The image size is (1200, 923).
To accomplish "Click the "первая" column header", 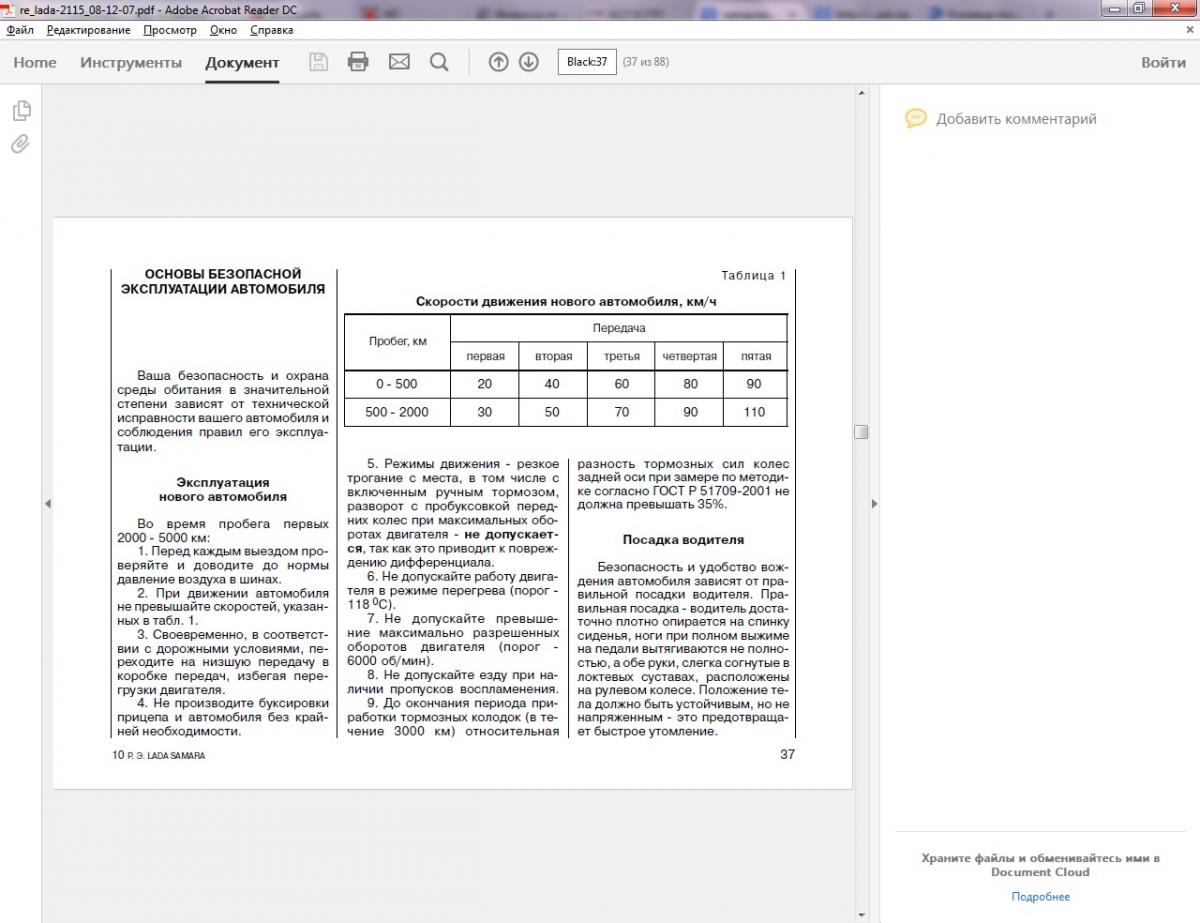I will [485, 356].
